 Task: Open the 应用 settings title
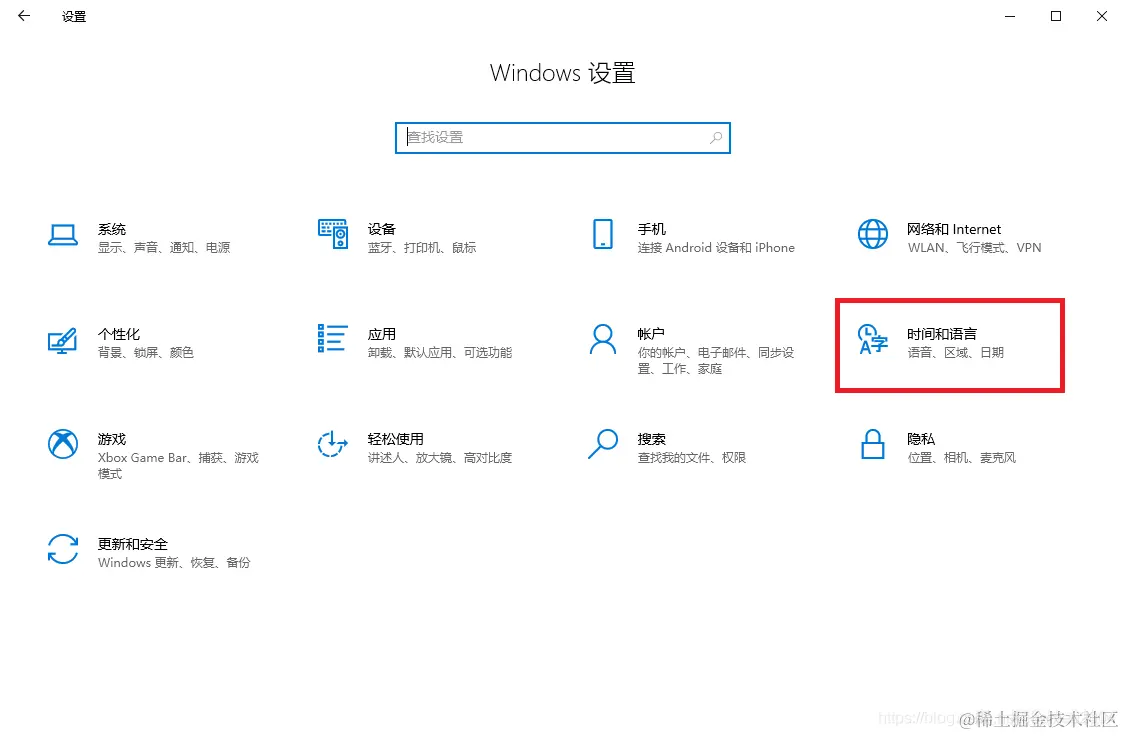click(x=382, y=334)
